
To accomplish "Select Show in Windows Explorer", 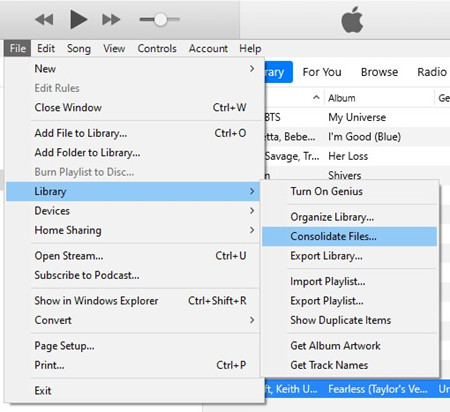I will (133, 301).
